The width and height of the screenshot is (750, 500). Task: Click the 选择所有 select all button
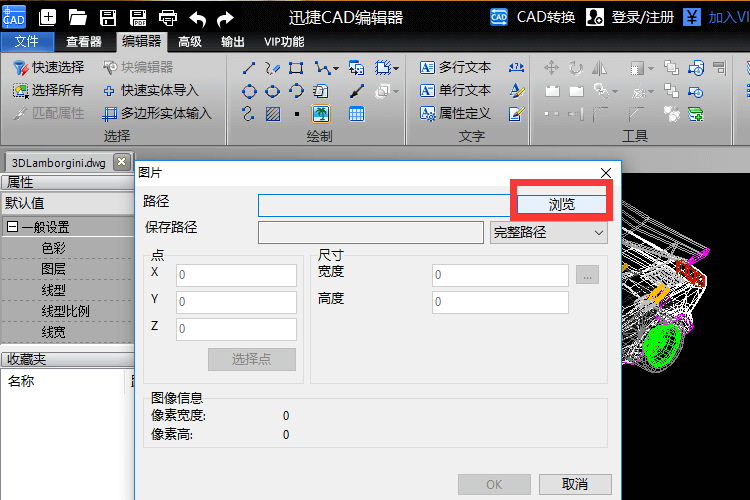[48, 90]
